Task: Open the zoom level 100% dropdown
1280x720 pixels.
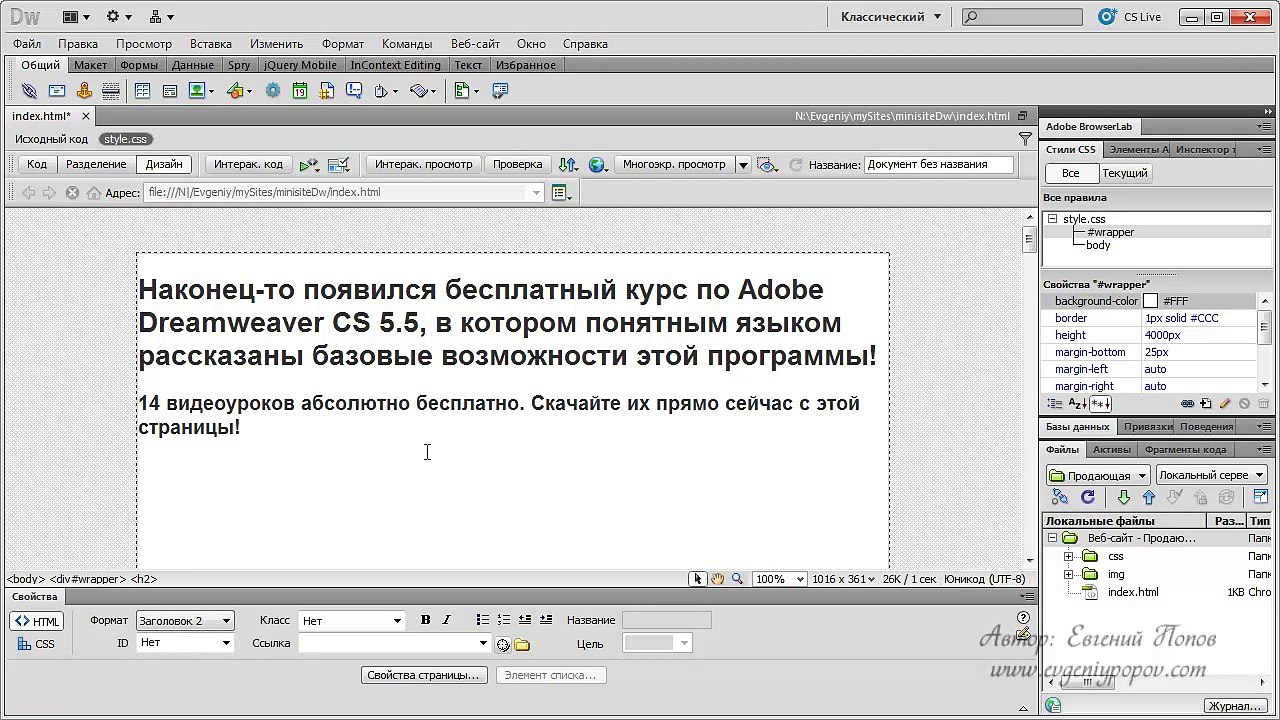Action: pyautogui.click(x=780, y=579)
